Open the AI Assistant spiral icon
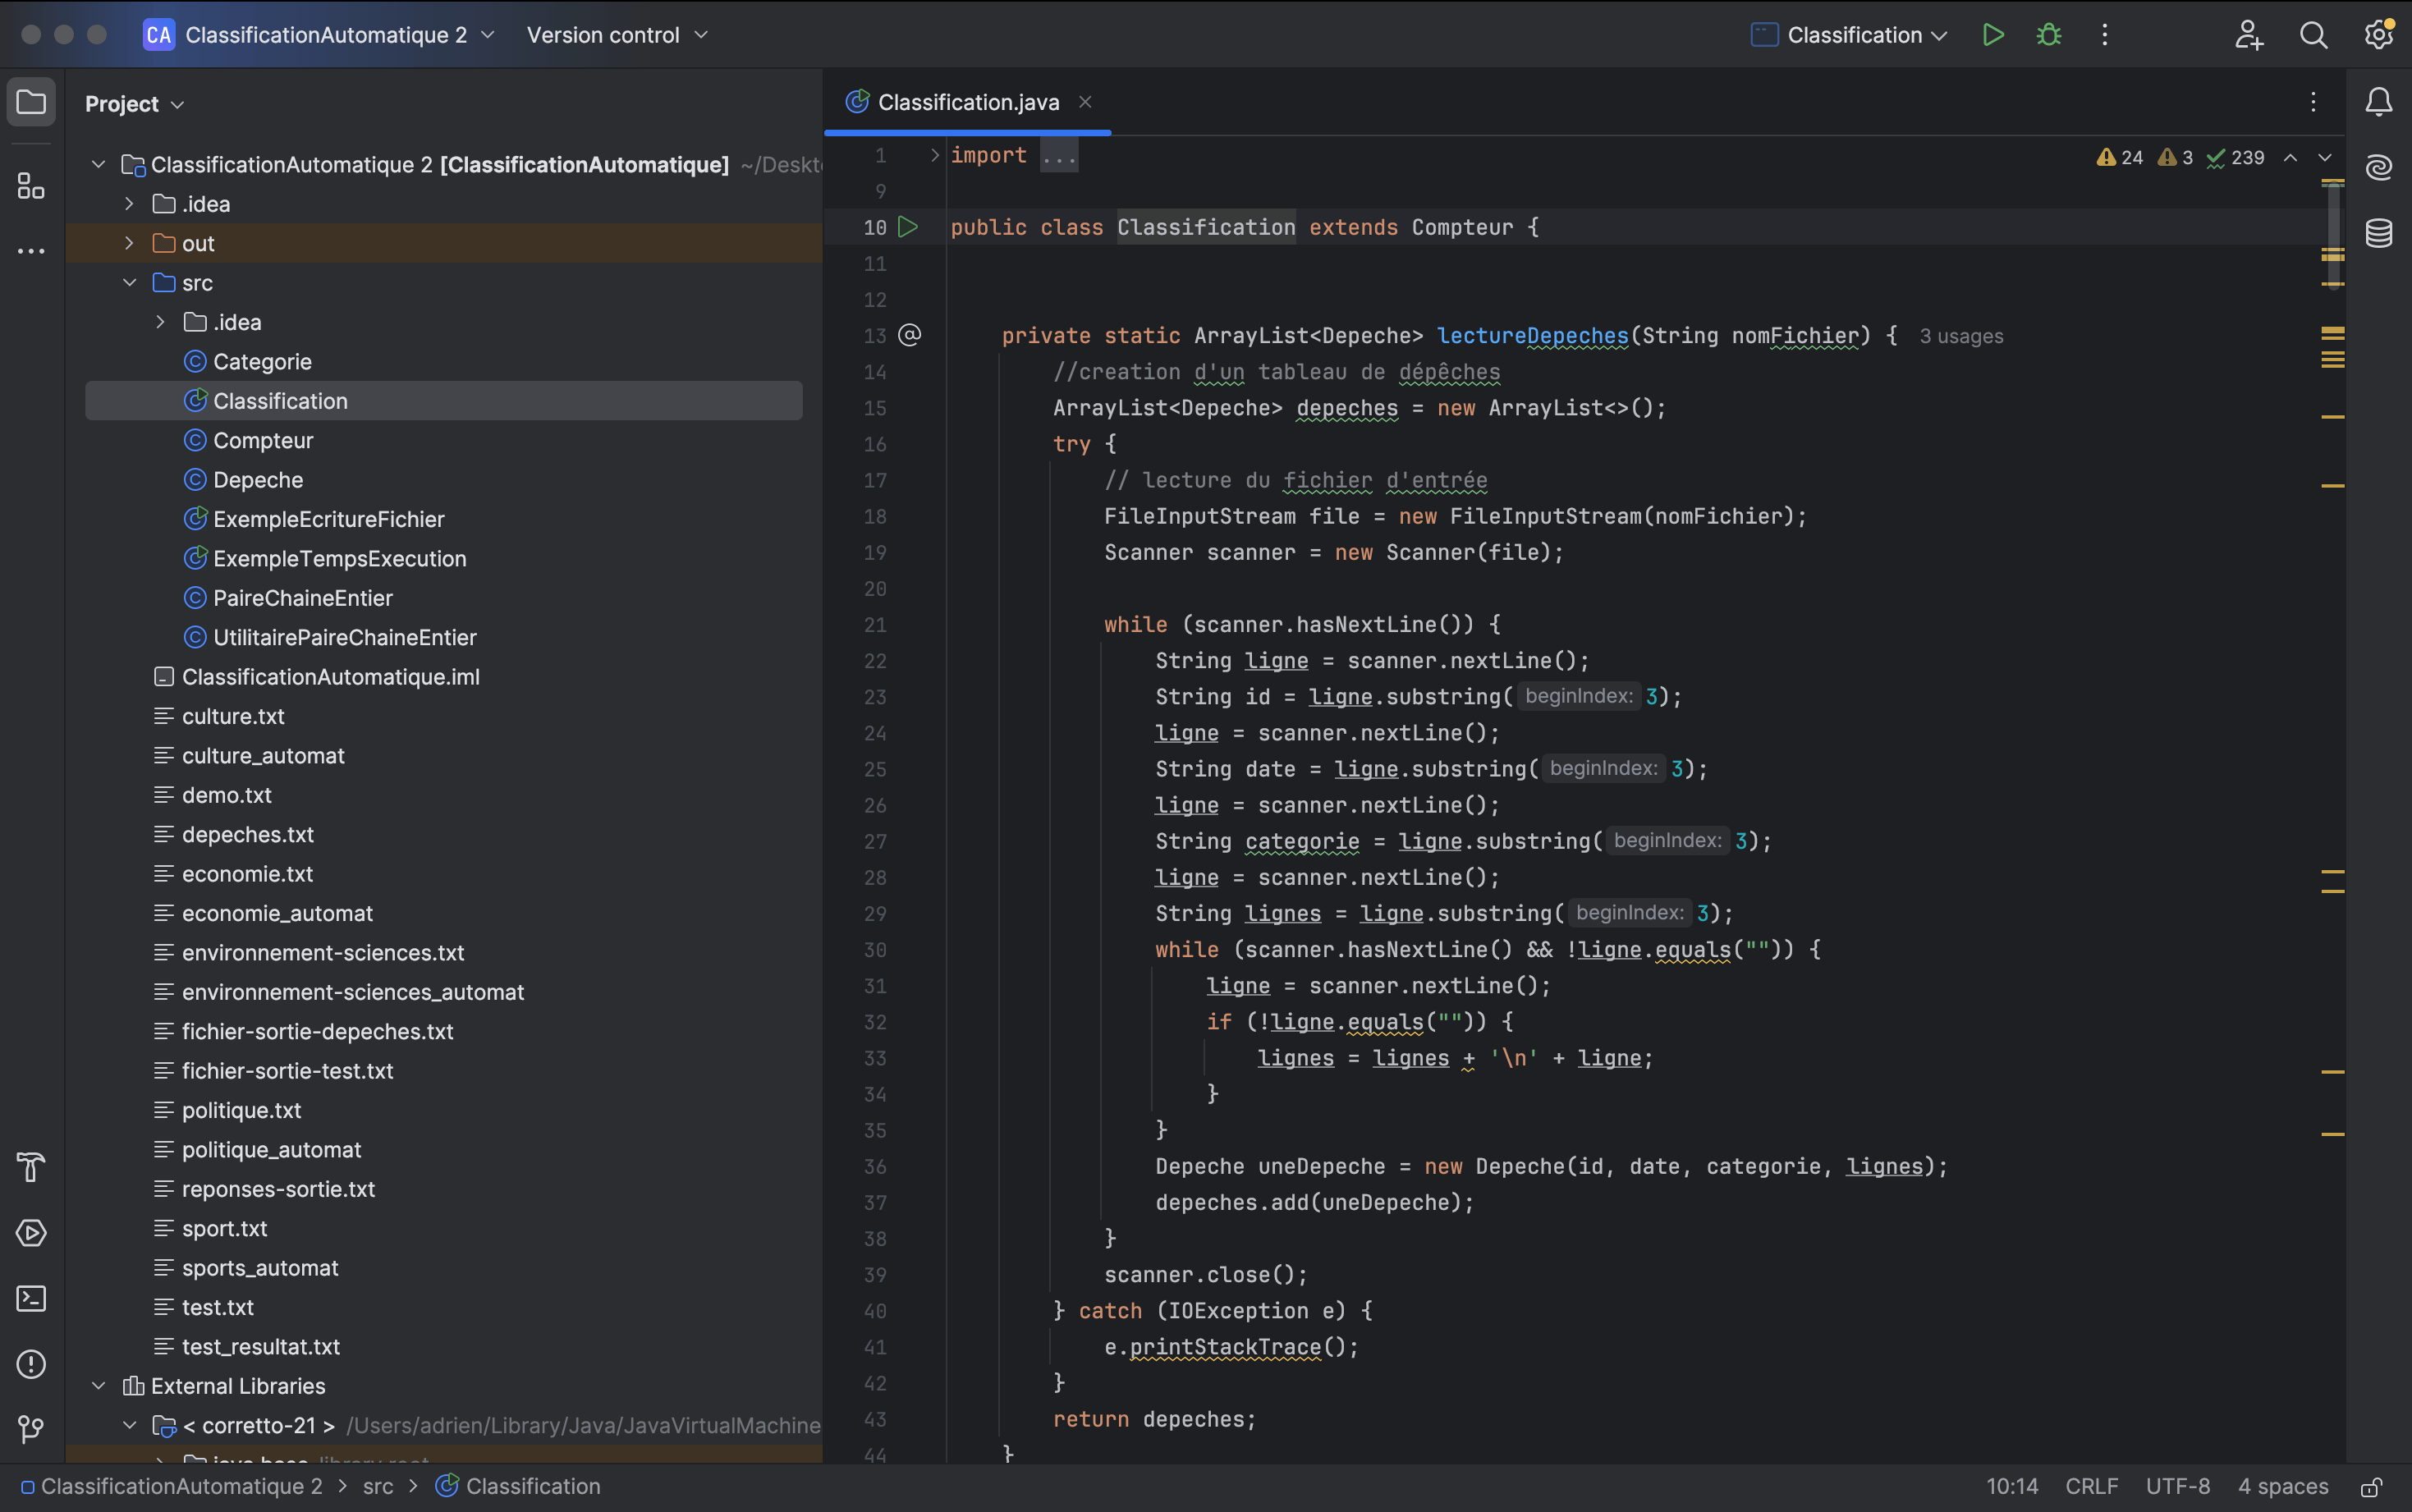Image resolution: width=2412 pixels, height=1512 pixels. (2378, 167)
